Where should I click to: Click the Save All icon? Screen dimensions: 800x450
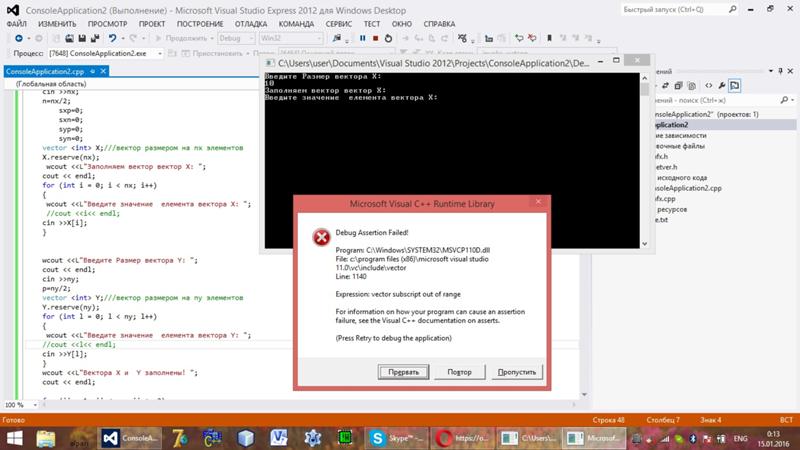[x=95, y=38]
